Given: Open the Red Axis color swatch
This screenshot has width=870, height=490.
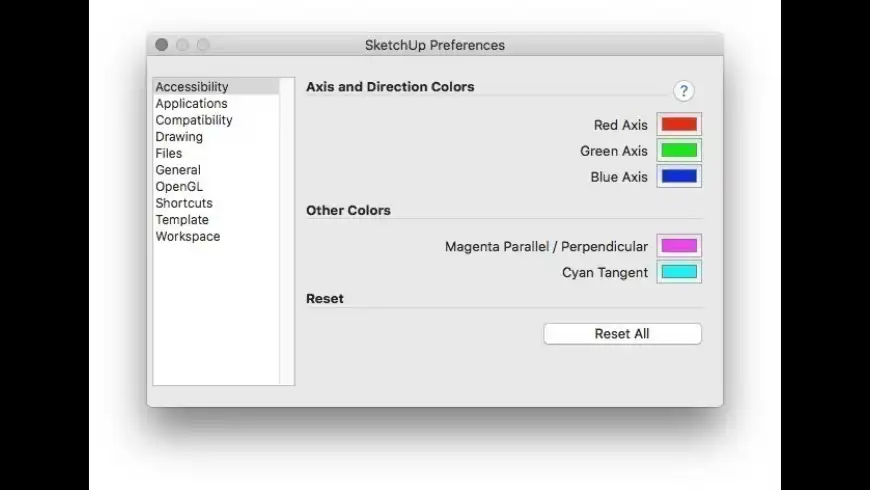Looking at the screenshot, I should coord(679,125).
